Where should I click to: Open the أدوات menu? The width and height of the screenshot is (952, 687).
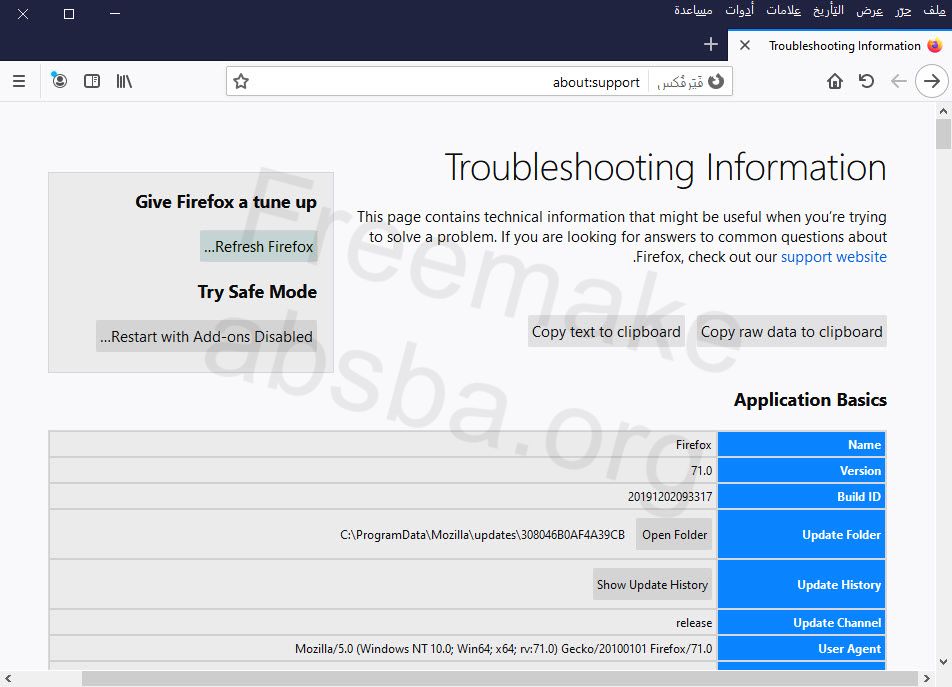pyautogui.click(x=740, y=10)
